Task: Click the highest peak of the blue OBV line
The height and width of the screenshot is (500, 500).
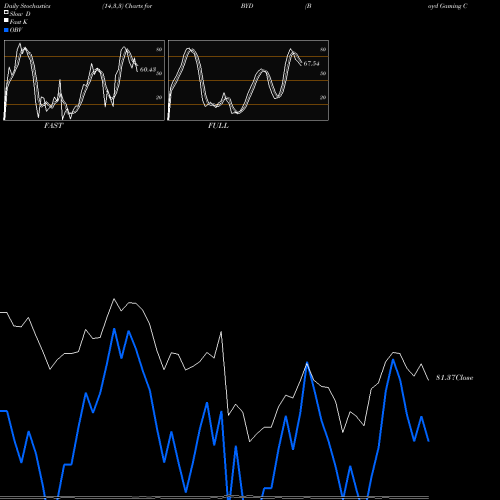Action: (114, 329)
